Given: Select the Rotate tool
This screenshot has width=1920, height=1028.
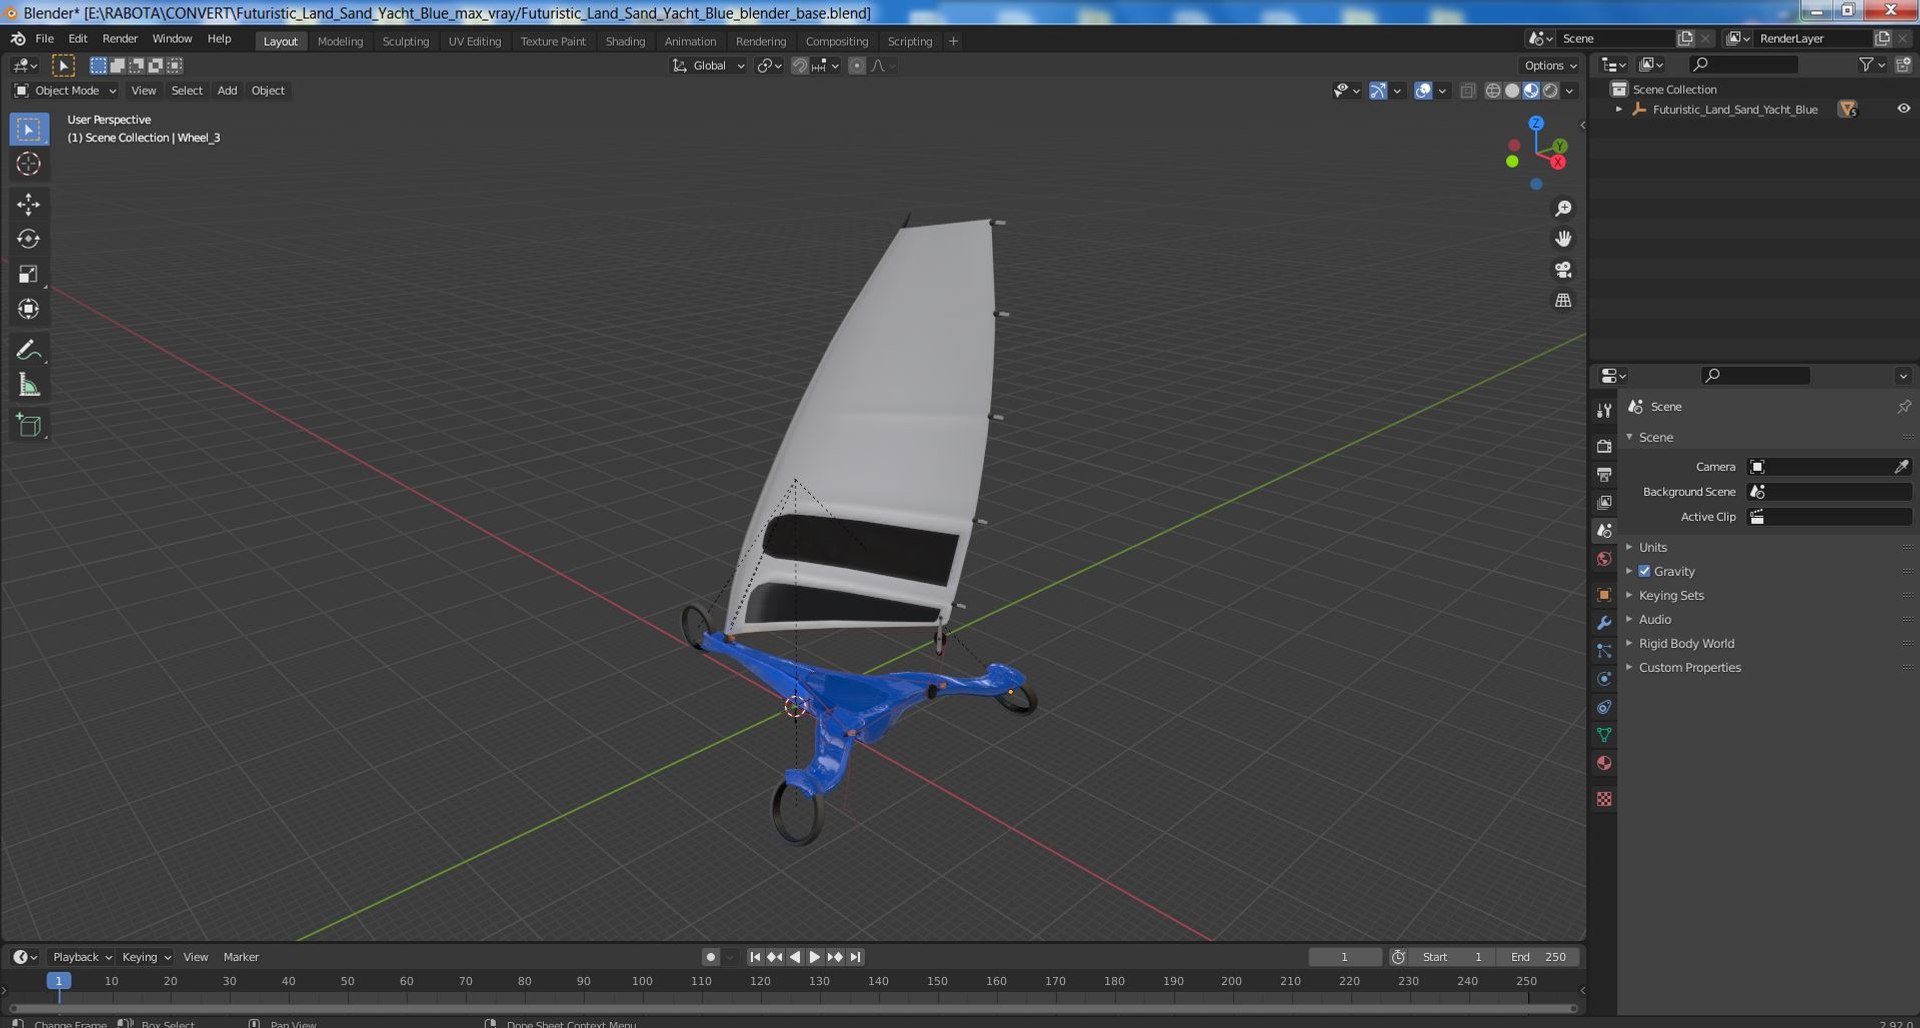Looking at the screenshot, I should [x=29, y=239].
